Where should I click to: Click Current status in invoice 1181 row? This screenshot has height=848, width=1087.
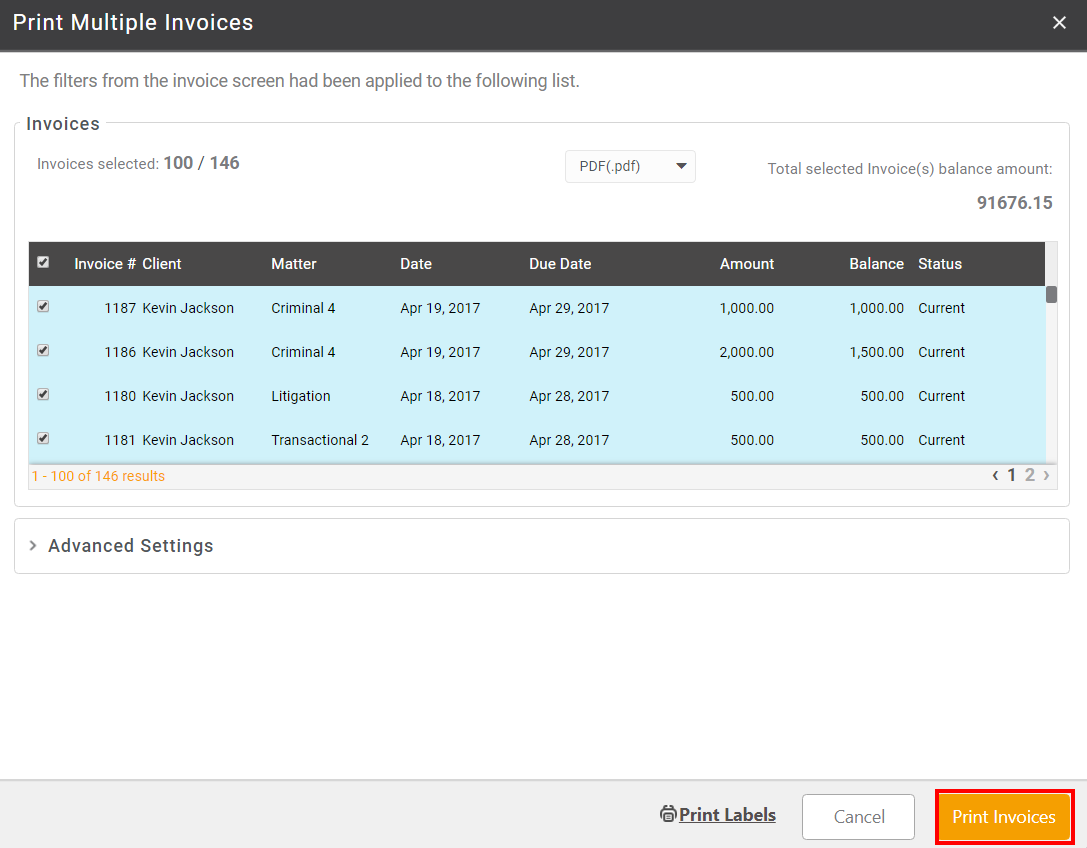(941, 440)
